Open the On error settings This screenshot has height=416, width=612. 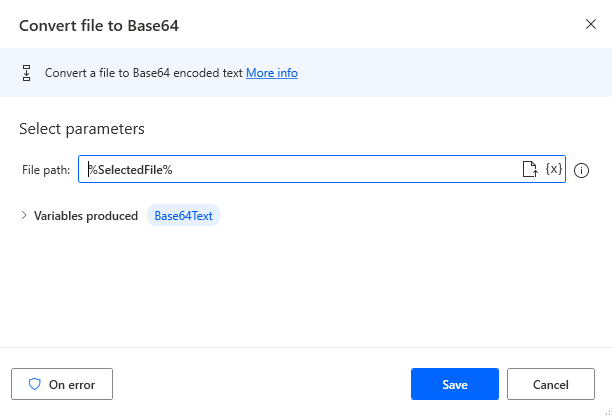click(x=62, y=384)
